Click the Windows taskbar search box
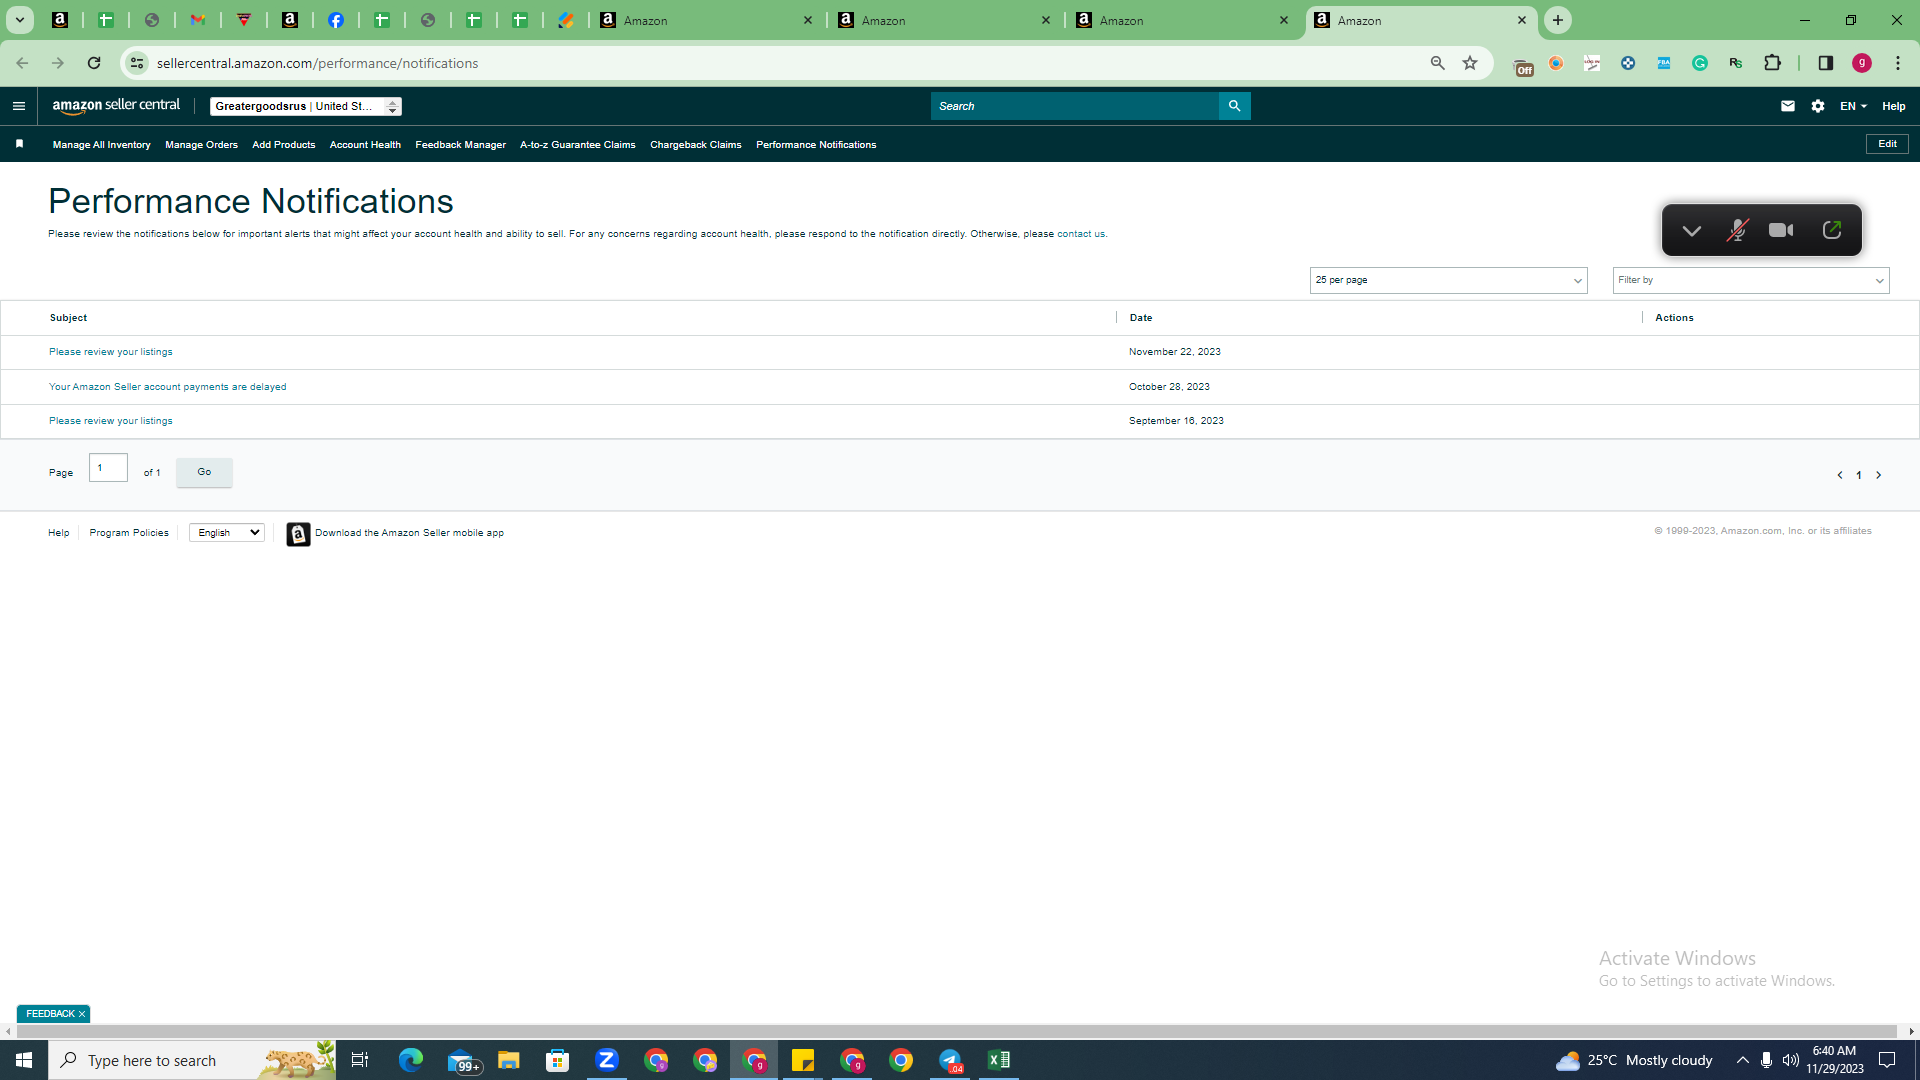 (192, 1060)
